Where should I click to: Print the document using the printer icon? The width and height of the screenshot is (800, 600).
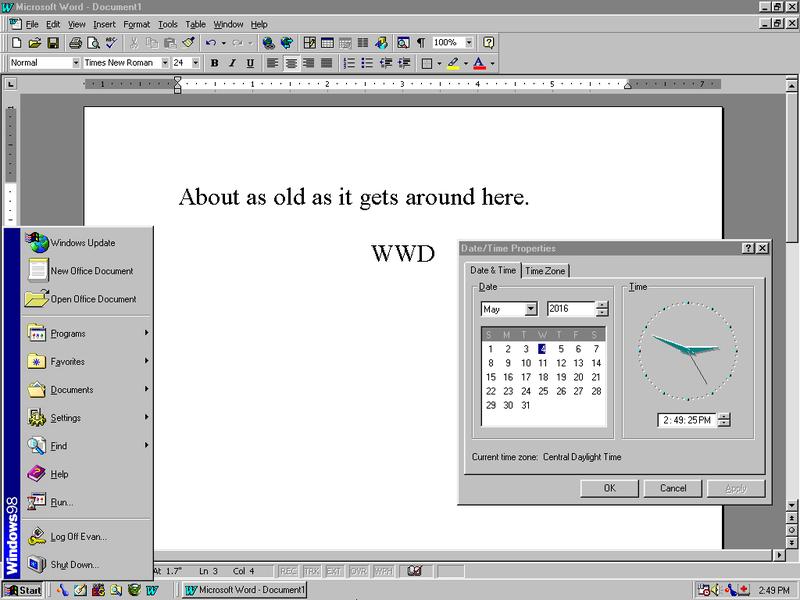click(x=75, y=43)
